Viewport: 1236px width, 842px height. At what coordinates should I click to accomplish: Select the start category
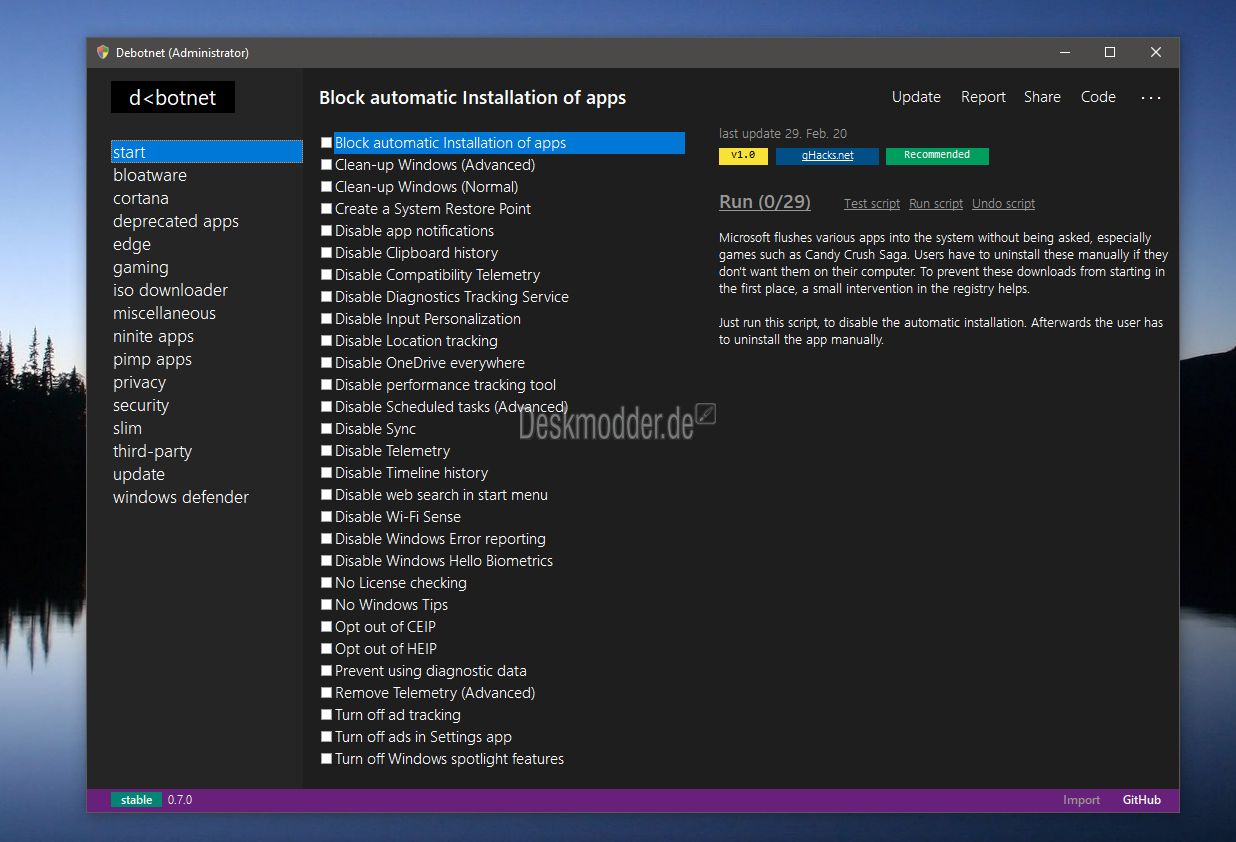[207, 152]
